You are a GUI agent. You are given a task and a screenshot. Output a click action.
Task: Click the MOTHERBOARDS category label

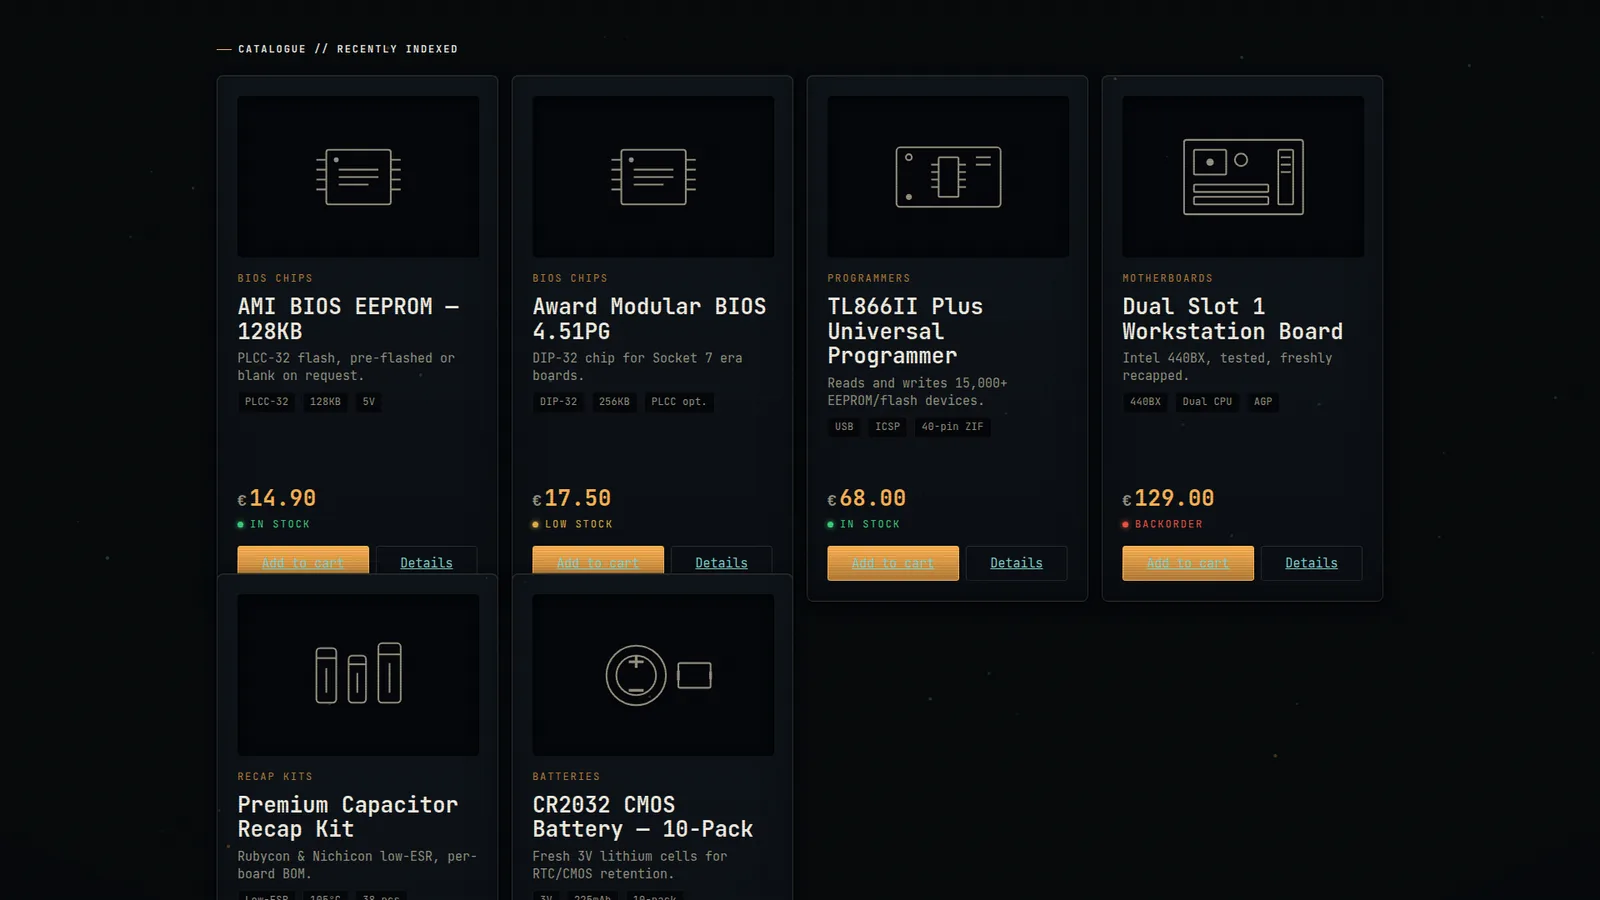click(1168, 278)
